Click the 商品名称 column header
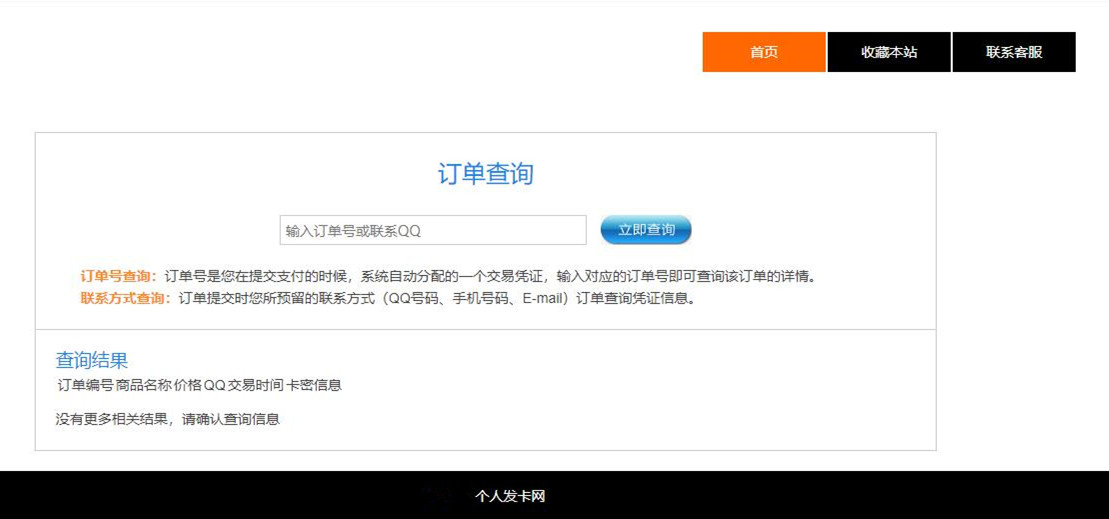 (x=144, y=385)
